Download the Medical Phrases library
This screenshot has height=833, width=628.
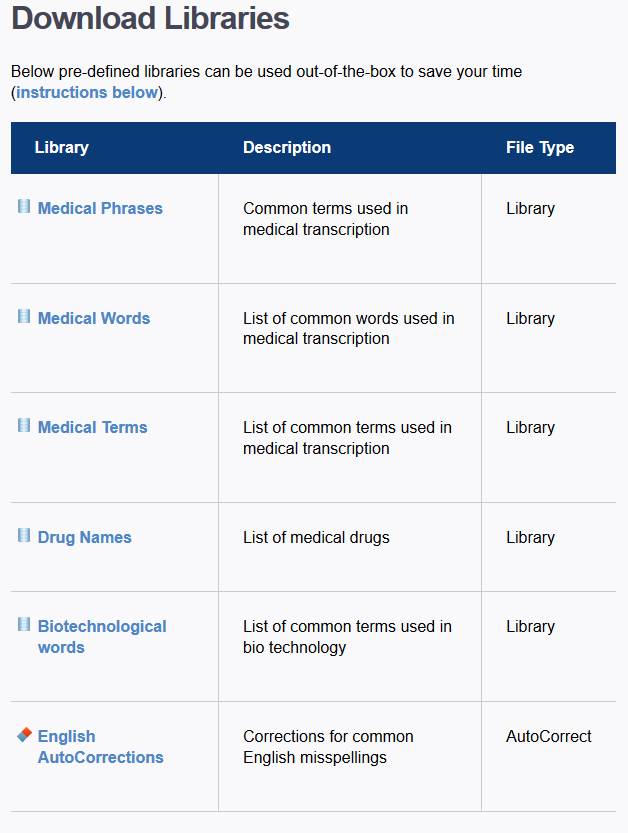click(x=100, y=208)
